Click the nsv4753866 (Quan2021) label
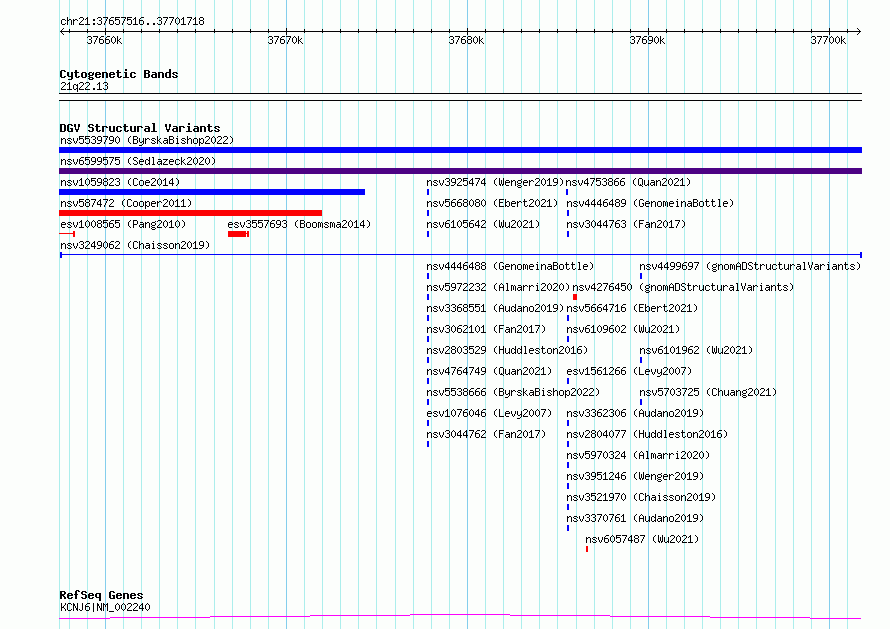890x629 pixels. tap(628, 182)
